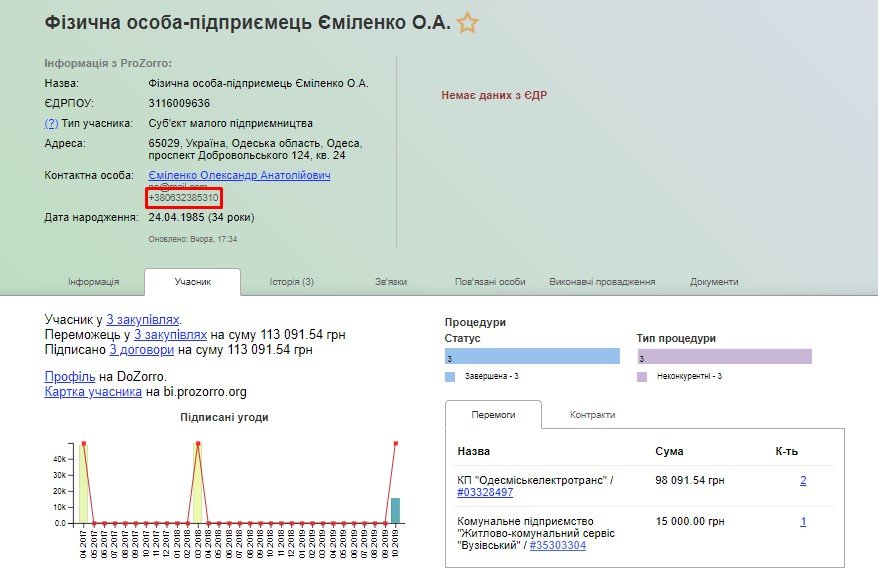878x577 pixels.
Task: Switch to Виконавчі провадження tab
Action: pos(602,282)
